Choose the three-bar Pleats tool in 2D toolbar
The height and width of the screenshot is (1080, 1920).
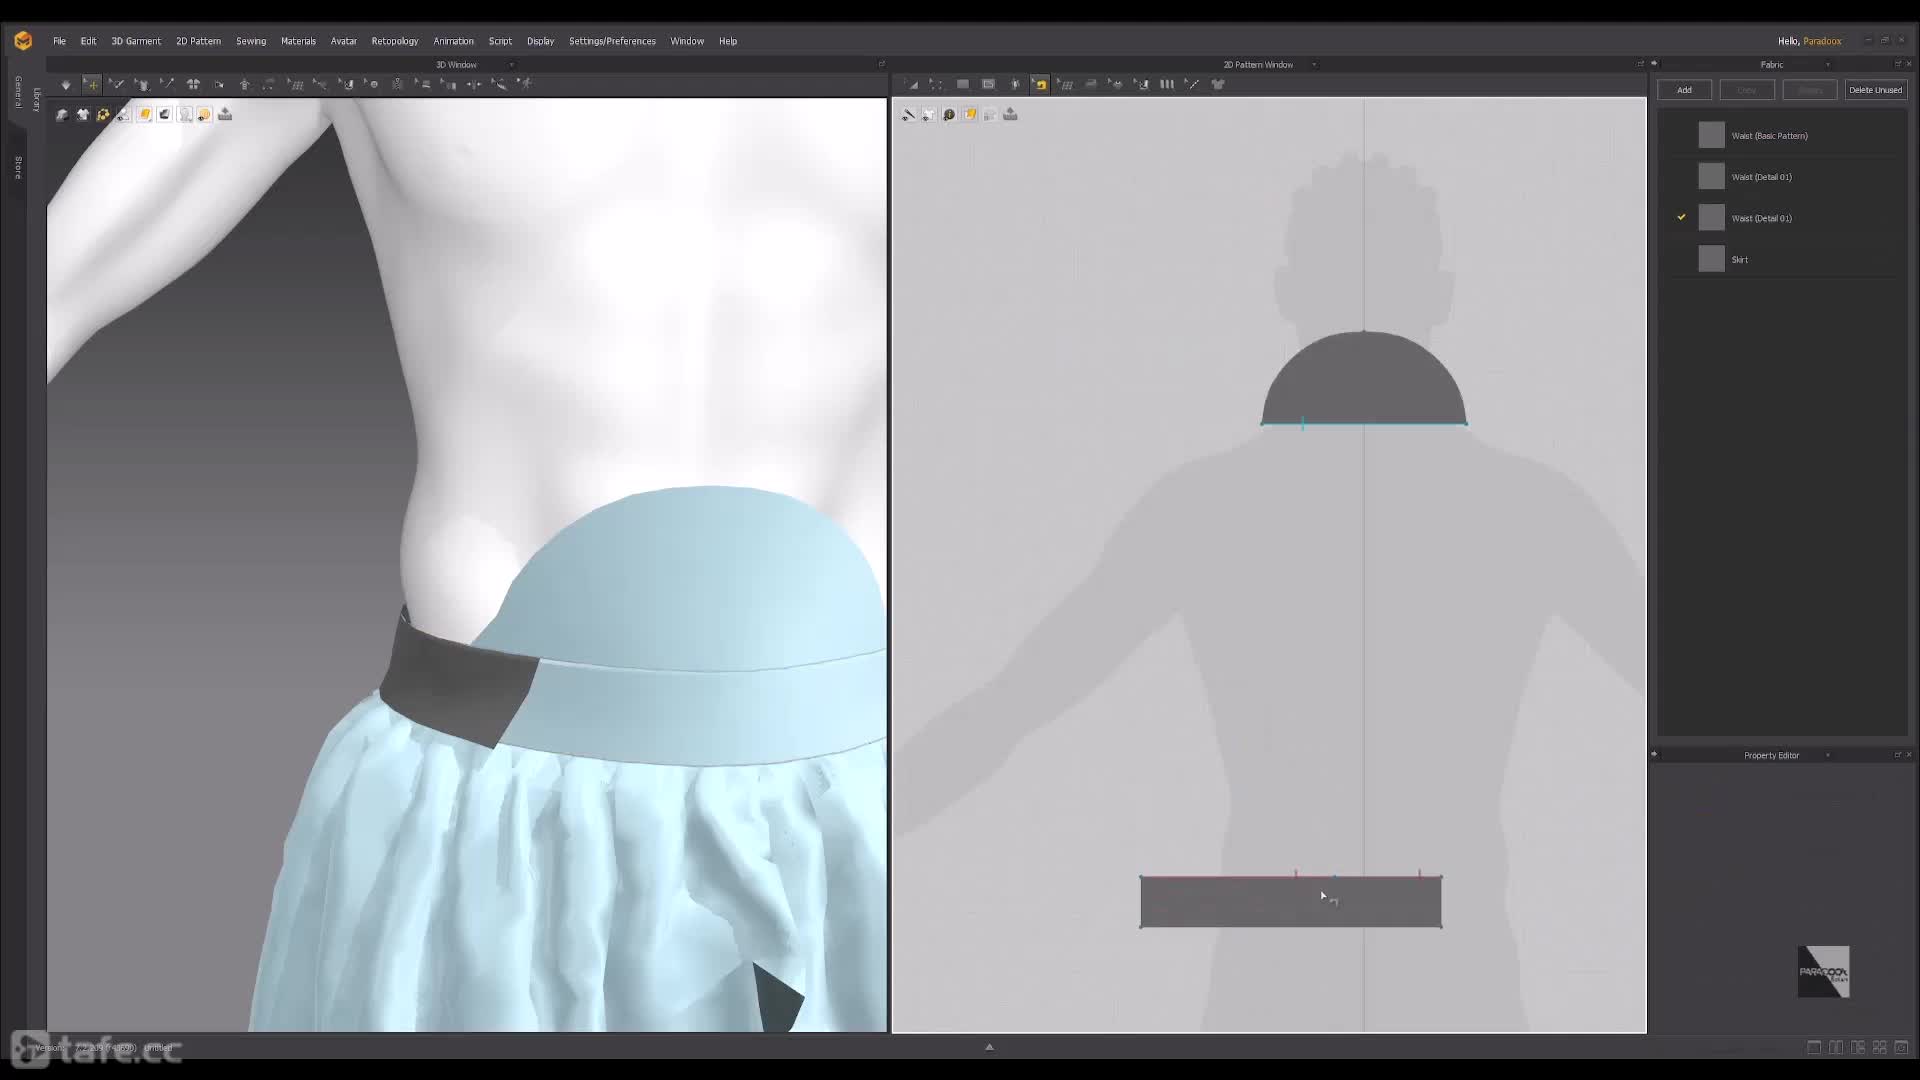pos(1167,85)
